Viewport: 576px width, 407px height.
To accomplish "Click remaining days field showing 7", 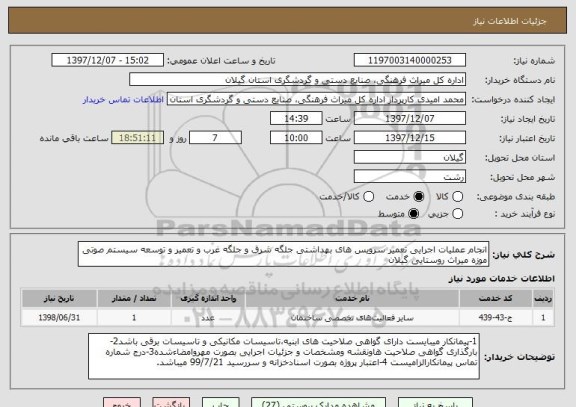I will (215, 138).
